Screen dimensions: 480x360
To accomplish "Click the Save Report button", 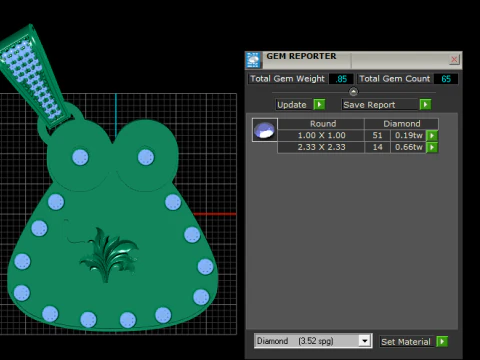I will [x=380, y=105].
